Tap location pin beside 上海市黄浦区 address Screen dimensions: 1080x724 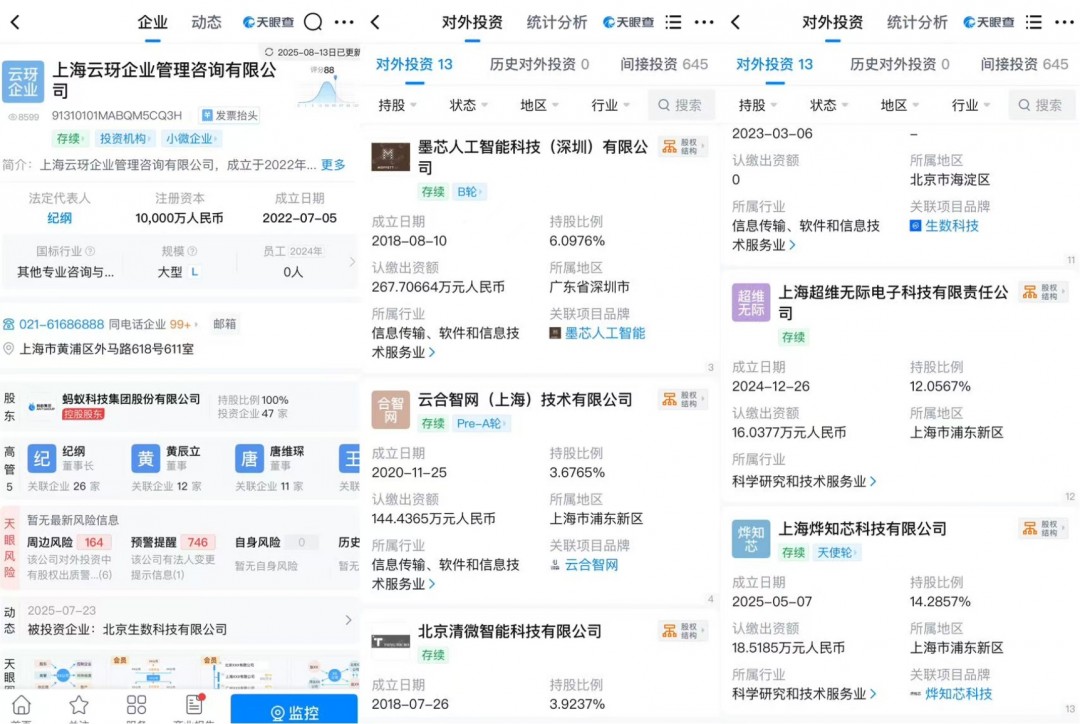(8, 349)
